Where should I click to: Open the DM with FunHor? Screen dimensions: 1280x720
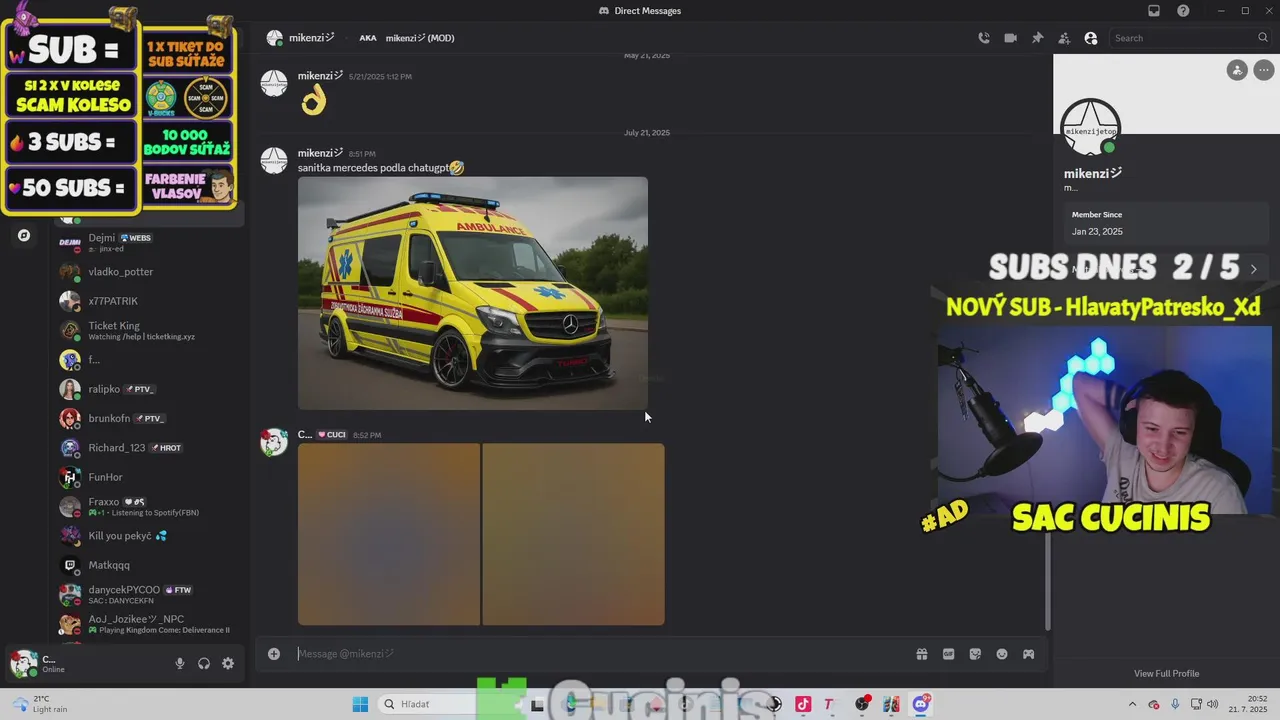coord(147,477)
